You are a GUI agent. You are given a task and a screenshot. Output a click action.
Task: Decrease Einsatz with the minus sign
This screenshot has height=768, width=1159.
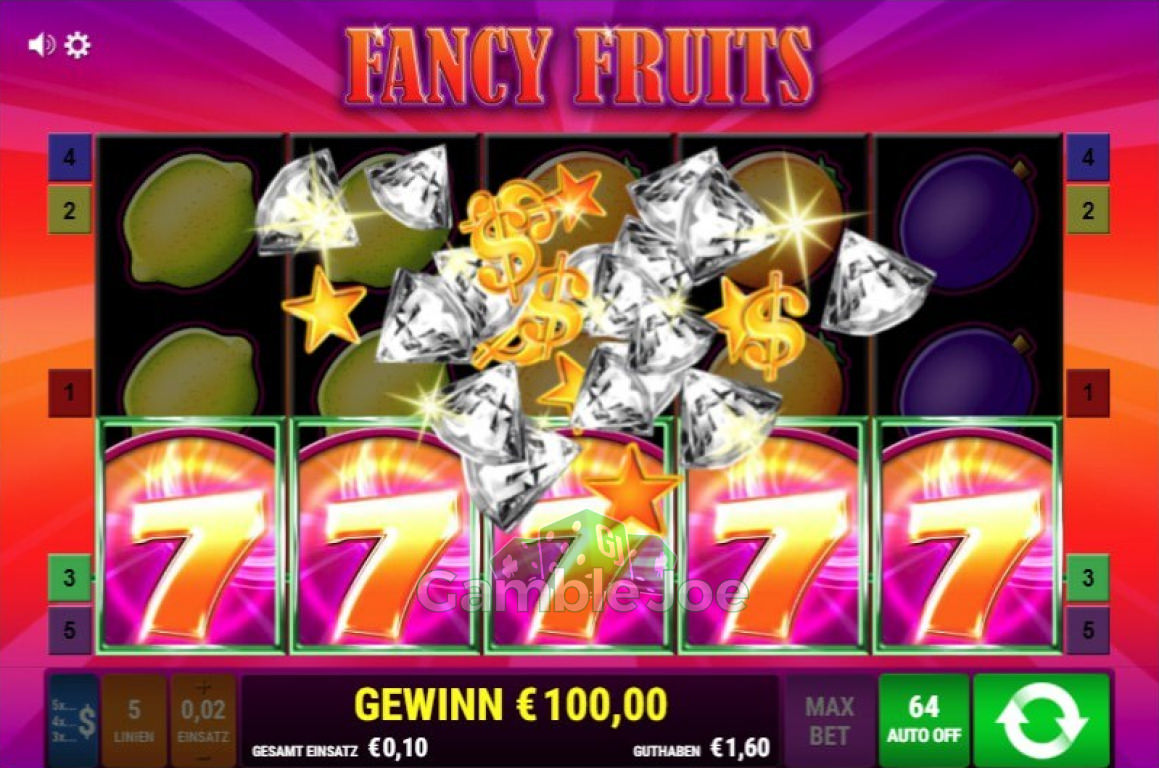tap(203, 758)
